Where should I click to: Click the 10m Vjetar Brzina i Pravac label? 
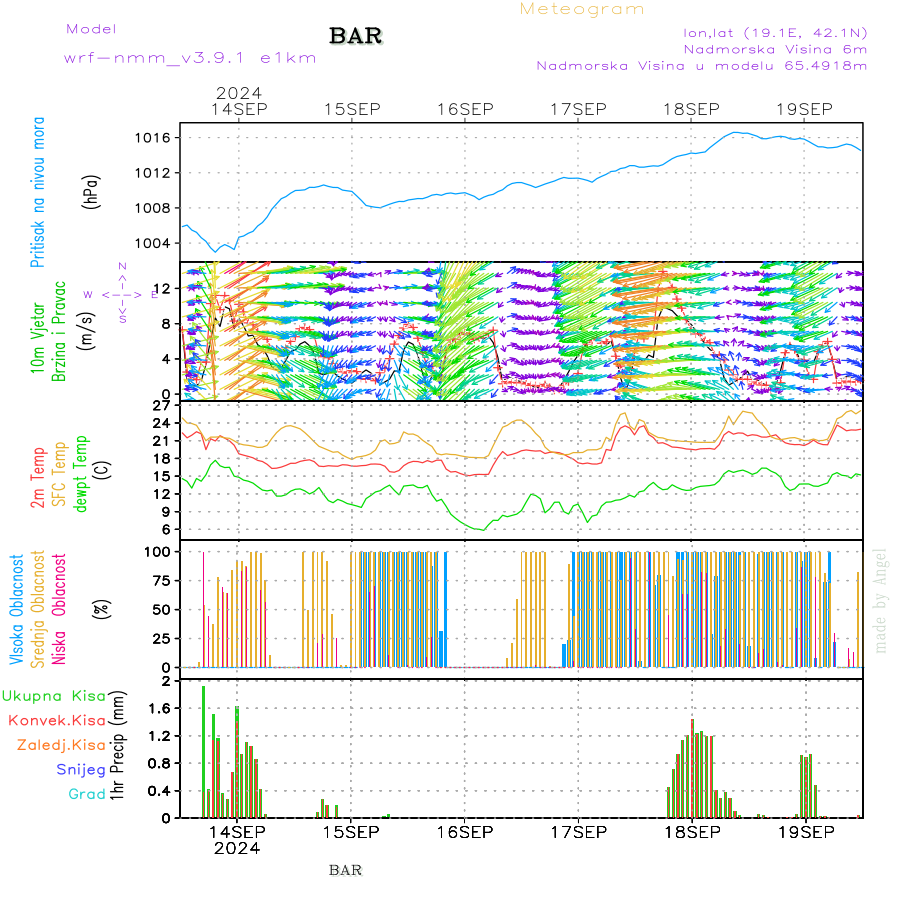(x=48, y=332)
